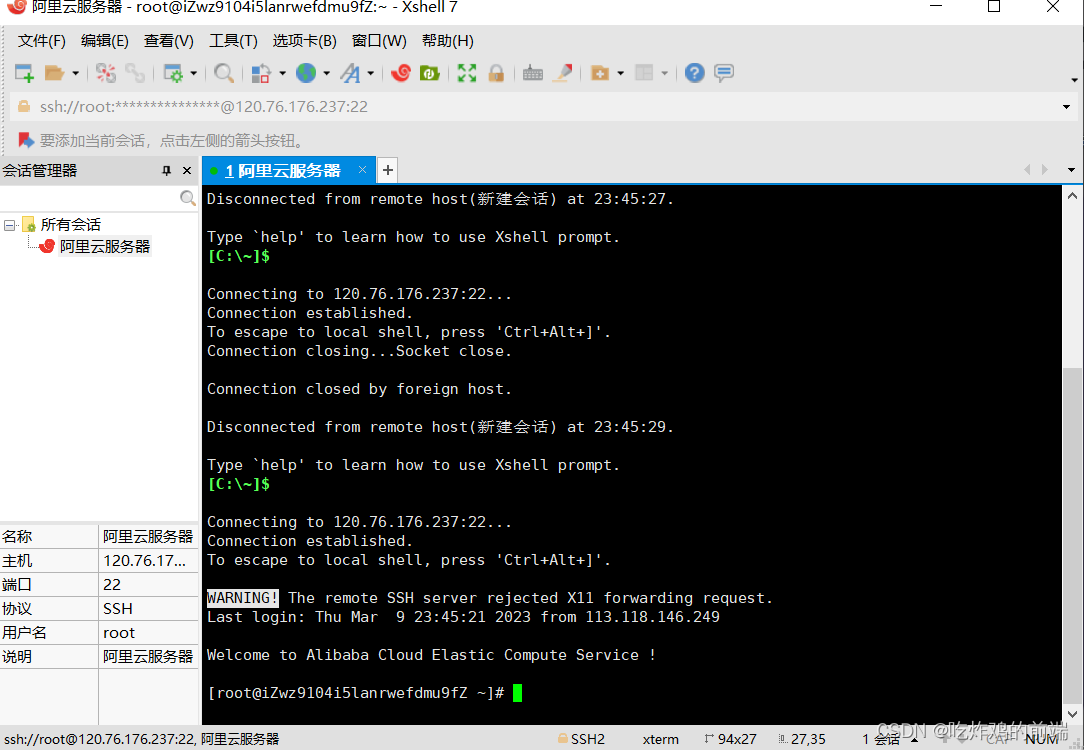Screen dimensions: 1084x750
Task: Select the 1 阿里云服务器 tab
Action: (x=283, y=171)
